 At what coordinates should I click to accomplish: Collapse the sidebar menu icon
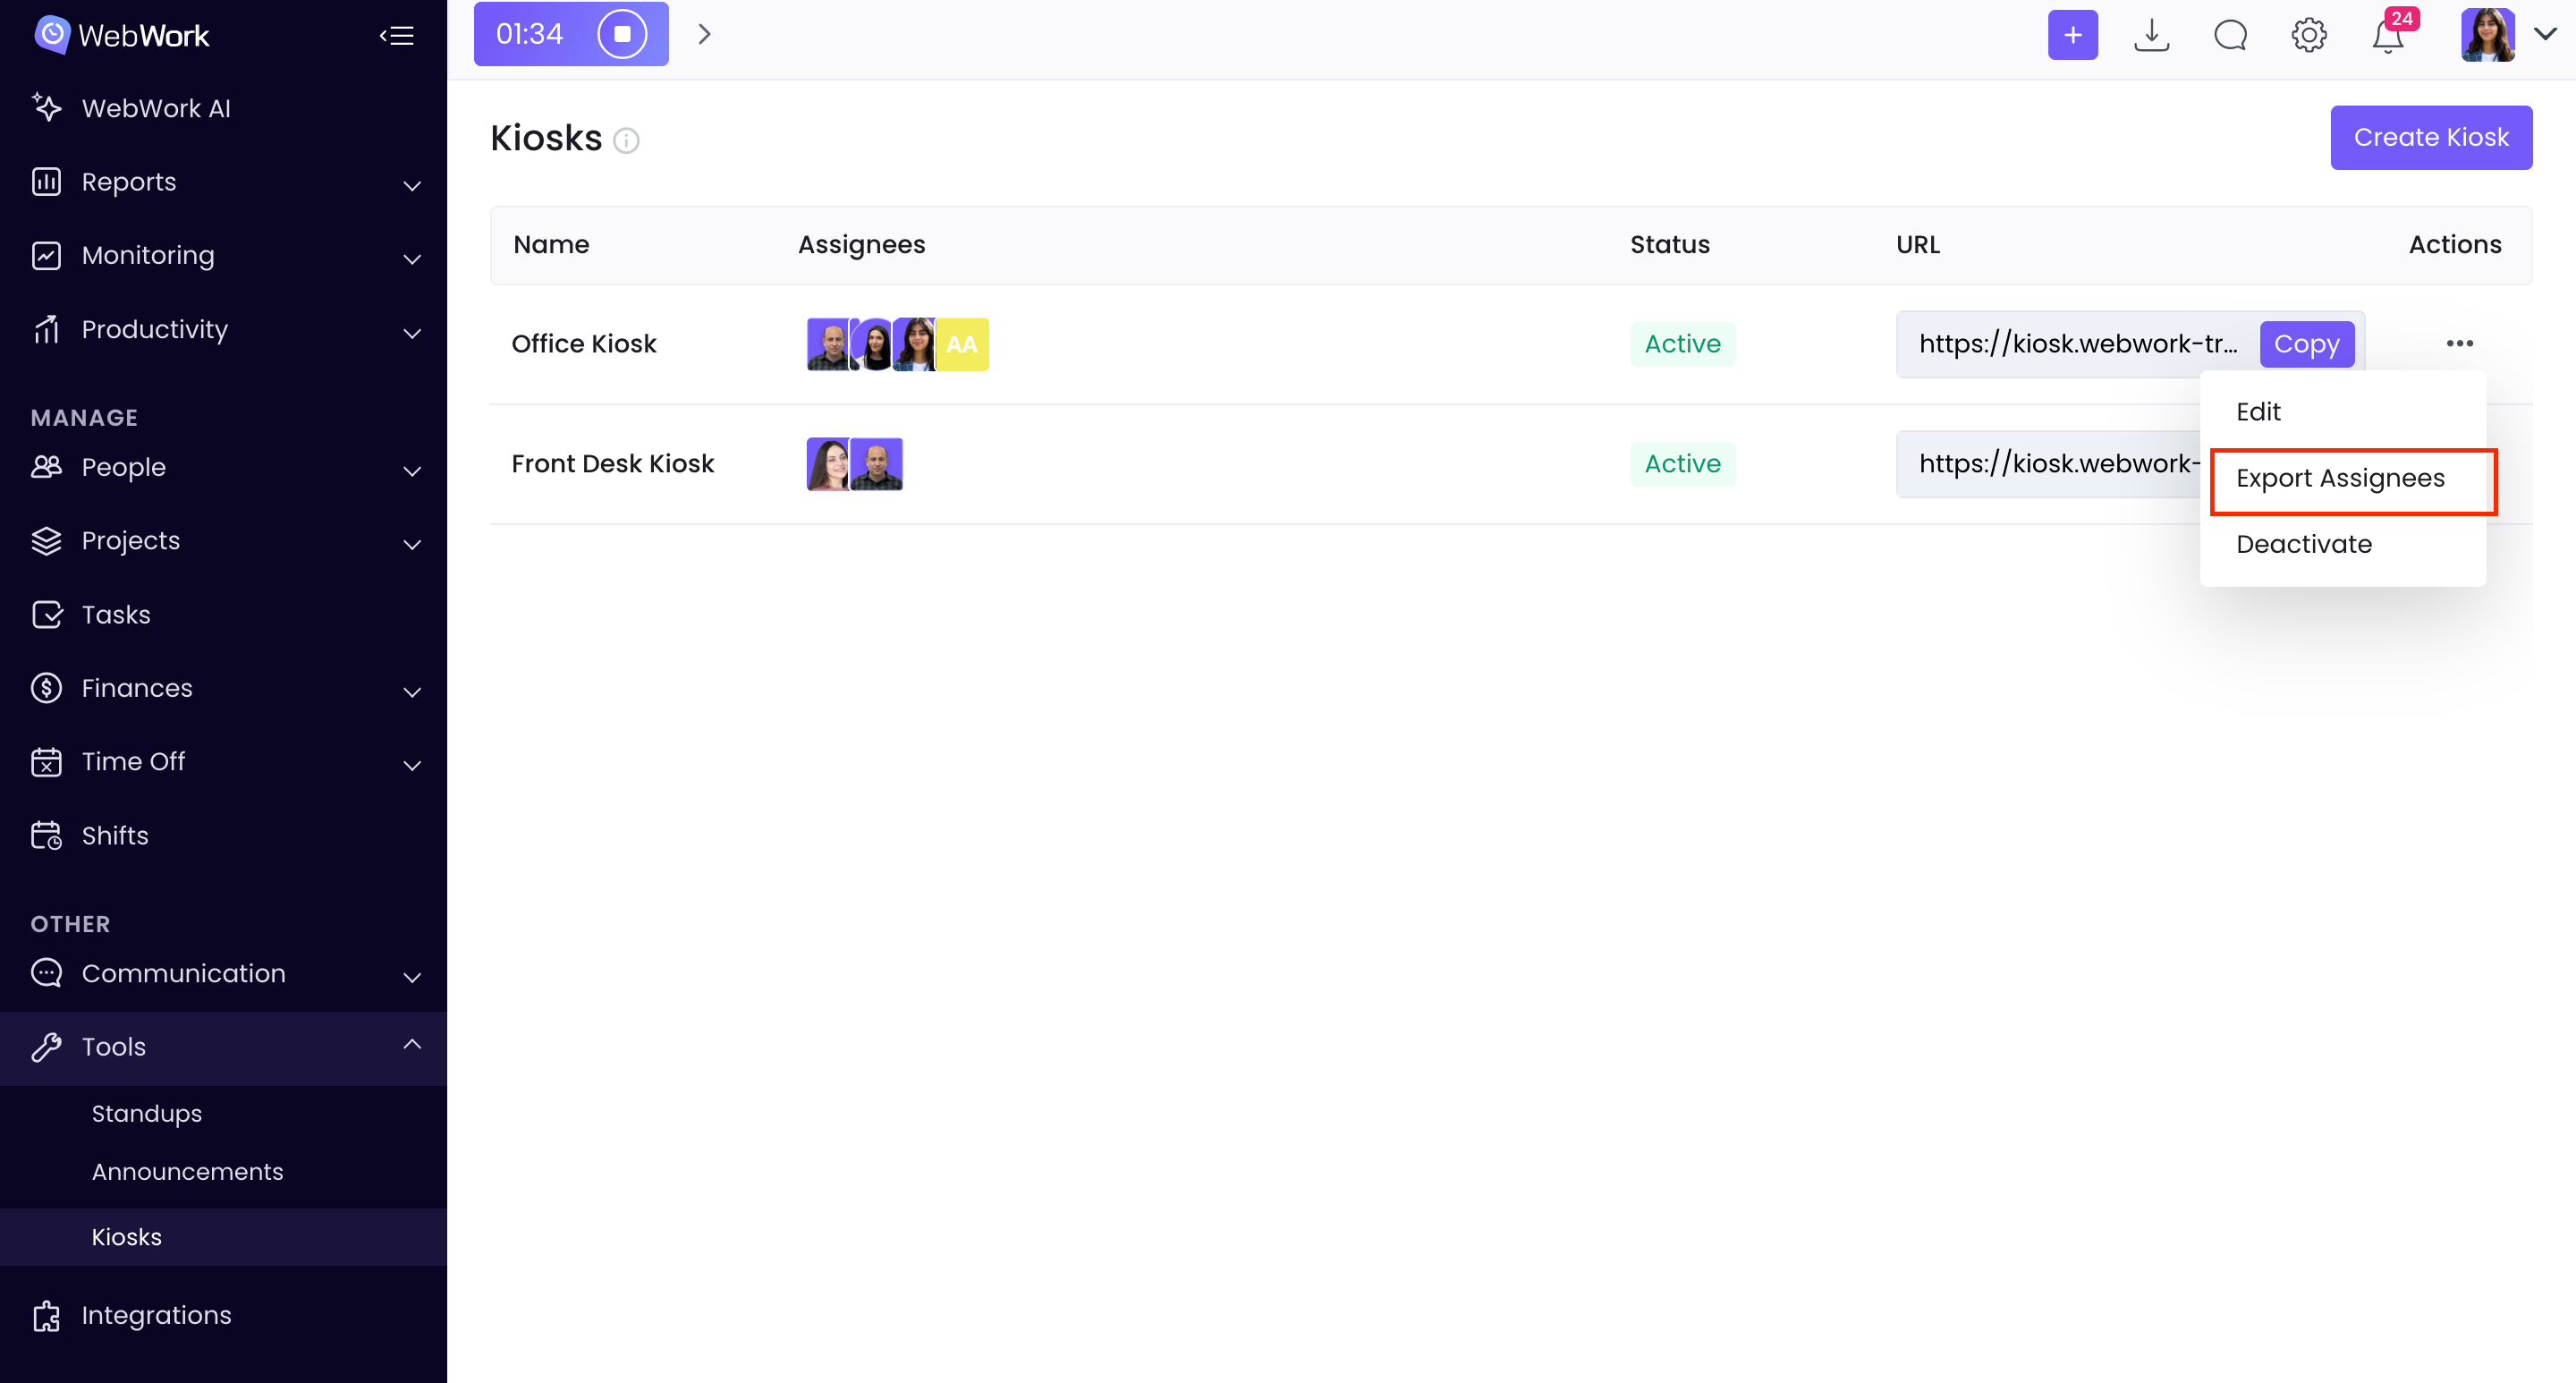(x=397, y=36)
